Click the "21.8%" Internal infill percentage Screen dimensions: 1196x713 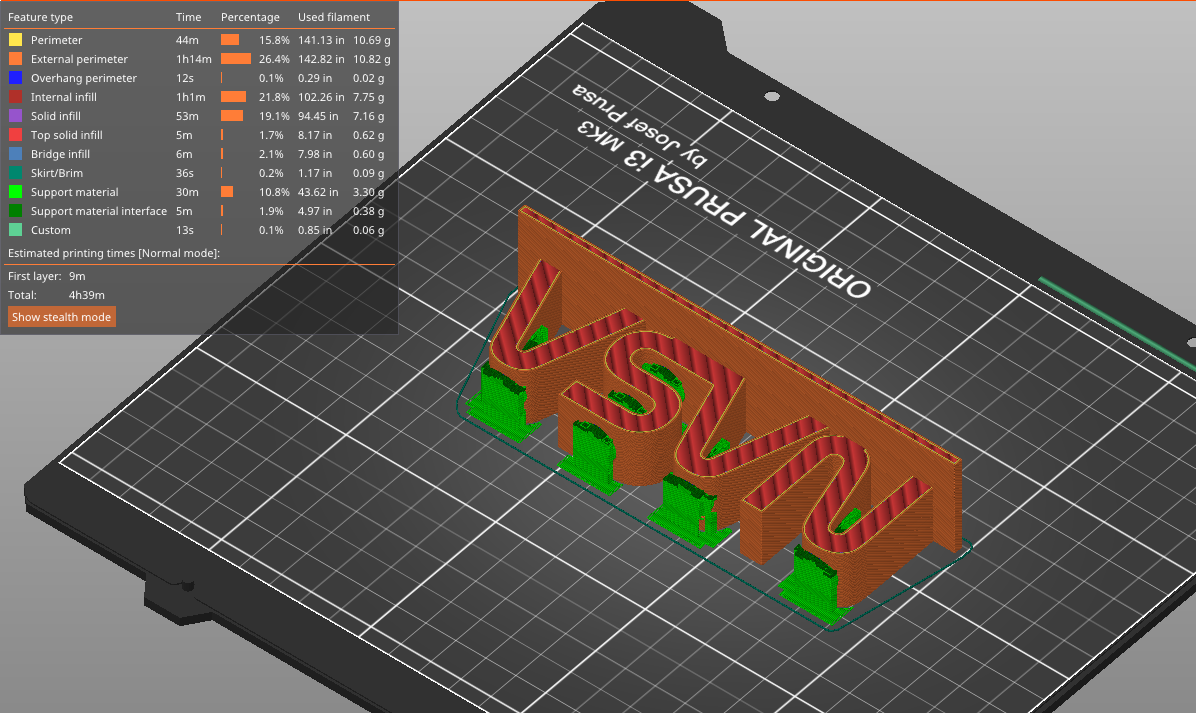[274, 97]
